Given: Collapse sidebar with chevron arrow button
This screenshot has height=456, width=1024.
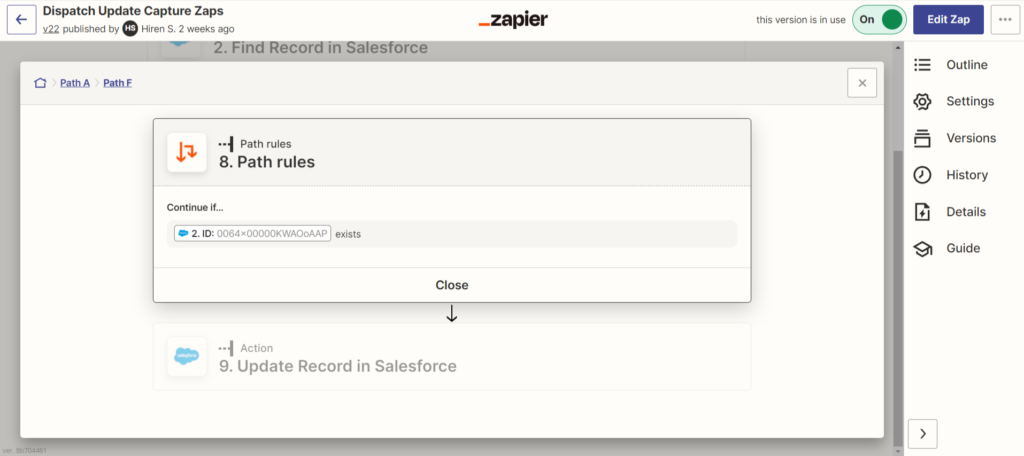Looking at the screenshot, I should (x=923, y=433).
